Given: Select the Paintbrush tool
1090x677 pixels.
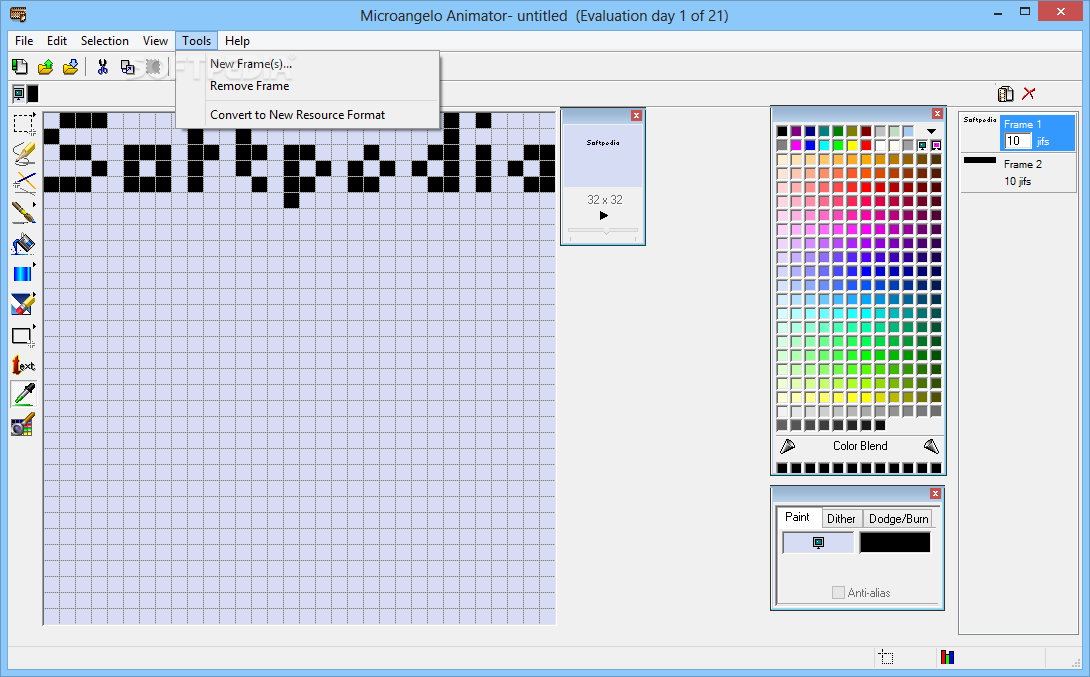Looking at the screenshot, I should tap(24, 213).
